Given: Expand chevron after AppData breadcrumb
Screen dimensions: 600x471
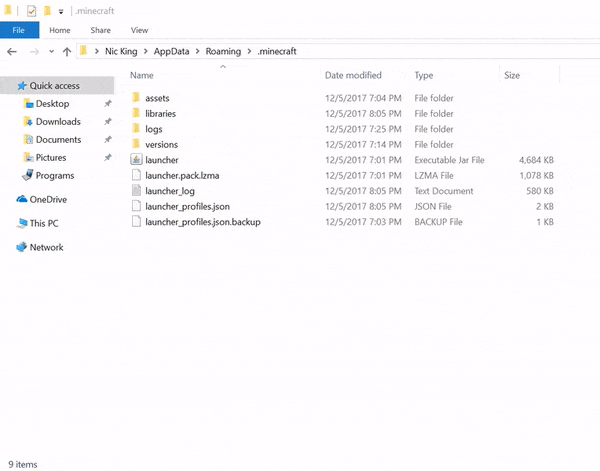Looking at the screenshot, I should point(197,51).
